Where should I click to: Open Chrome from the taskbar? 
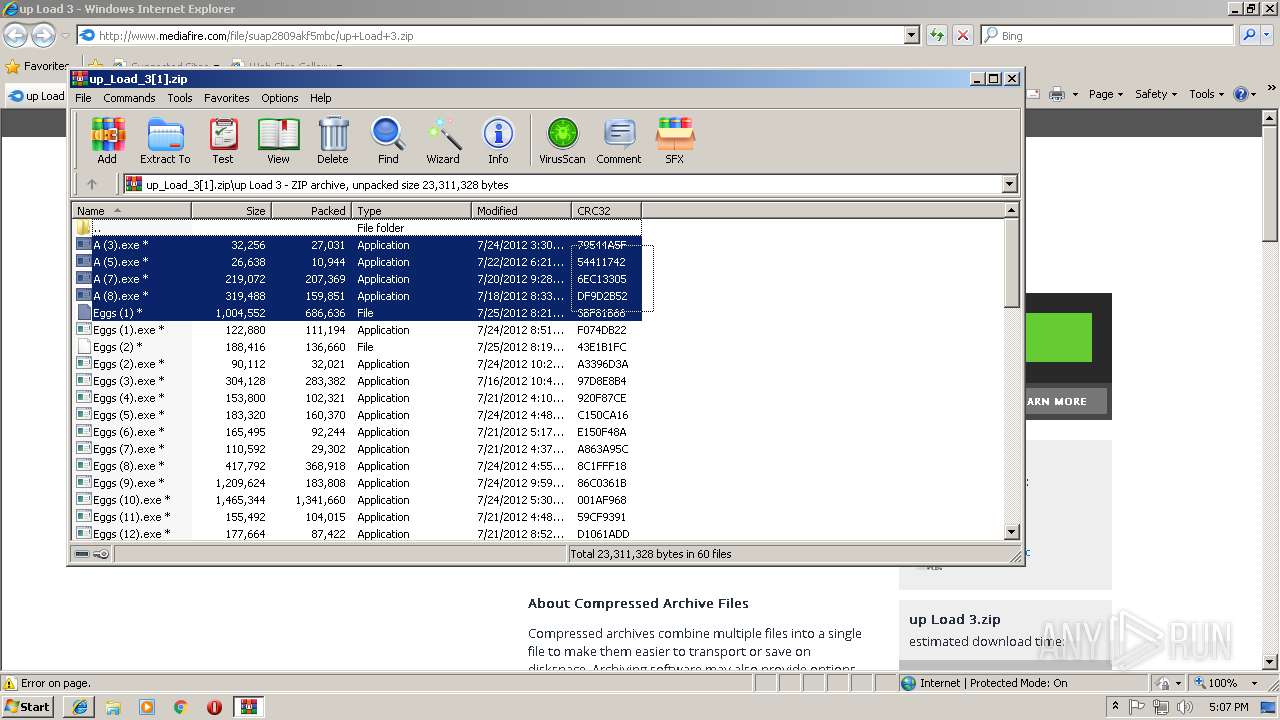181,707
